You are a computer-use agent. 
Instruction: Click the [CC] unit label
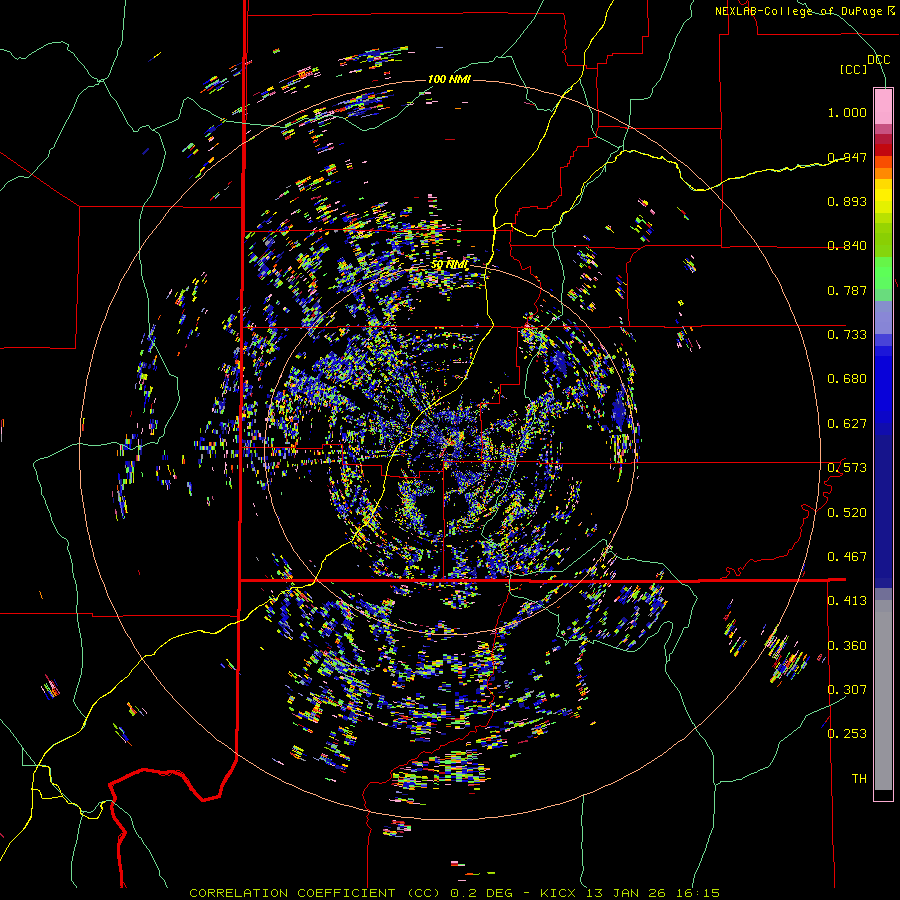tap(854, 69)
